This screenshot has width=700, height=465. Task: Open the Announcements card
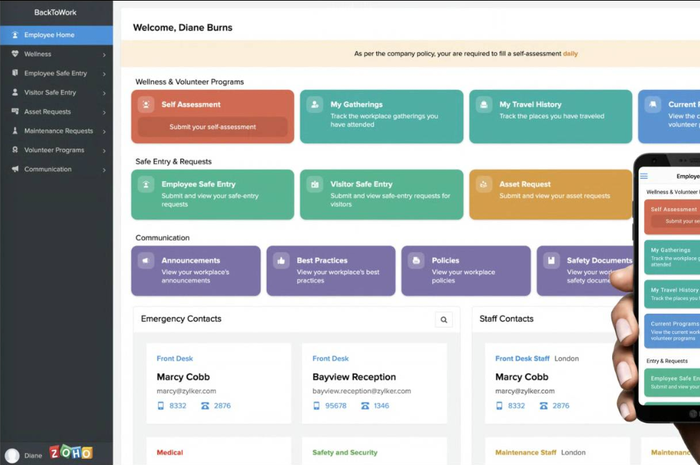196,271
